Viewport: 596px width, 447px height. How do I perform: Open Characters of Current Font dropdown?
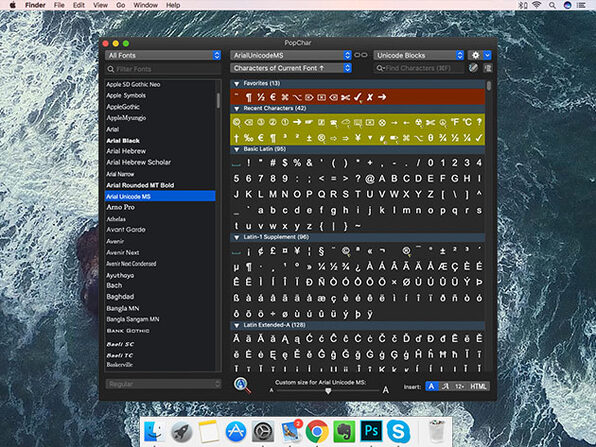(x=291, y=68)
